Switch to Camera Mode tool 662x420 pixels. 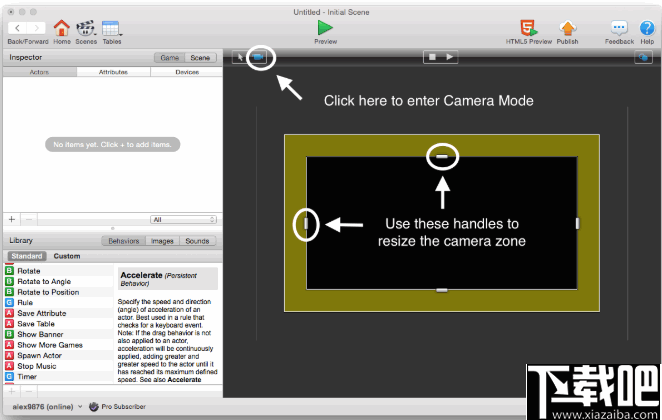point(258,57)
